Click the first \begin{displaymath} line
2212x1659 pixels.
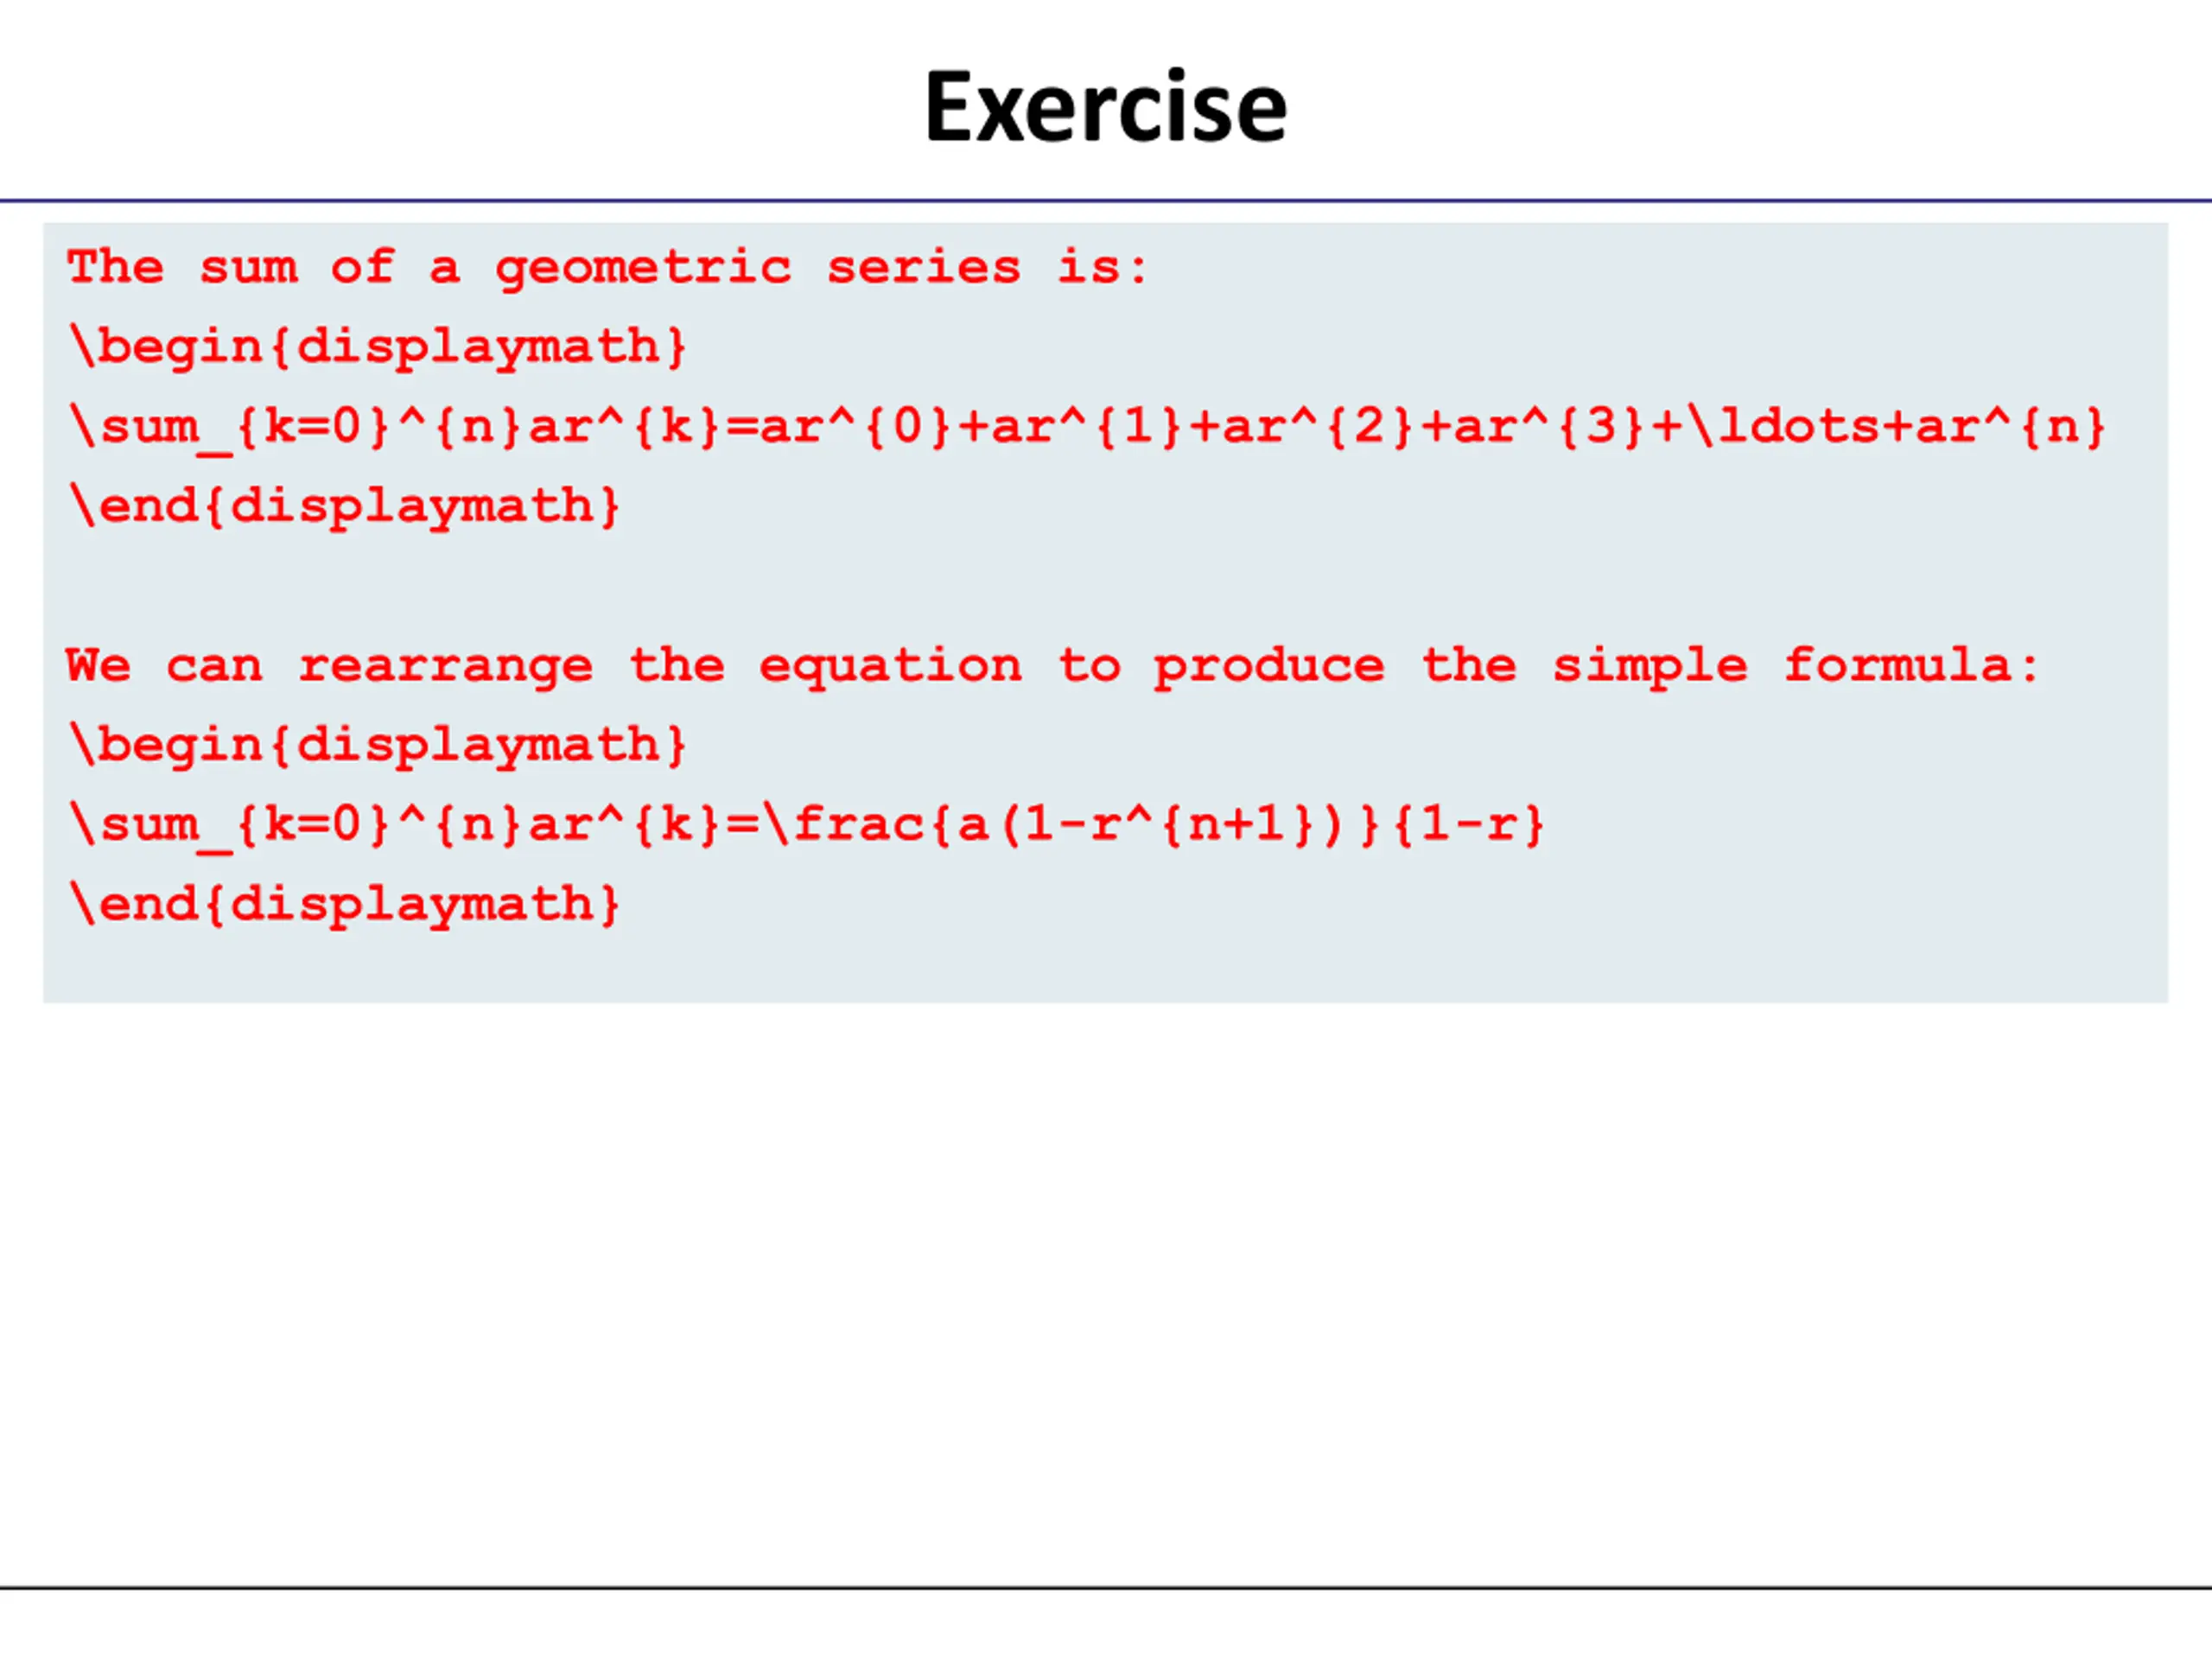click(x=377, y=347)
